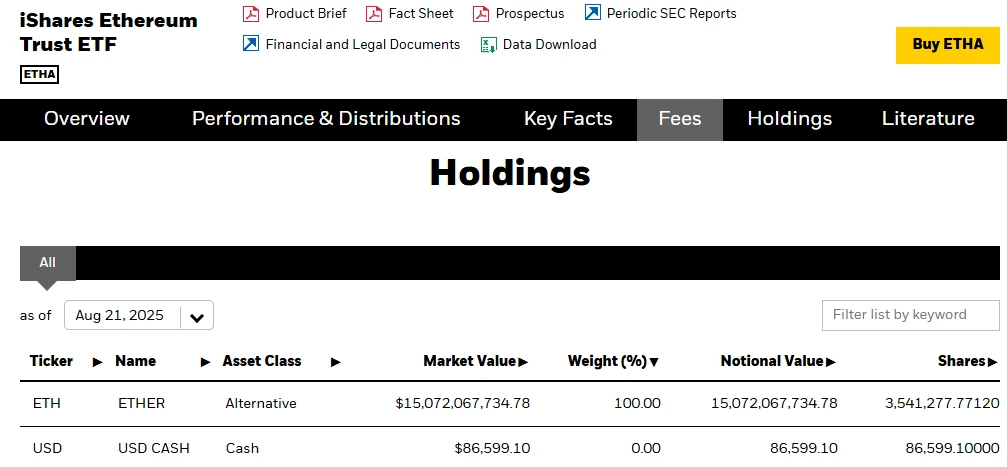Screen dimensions: 1007x467
Task: Open the Performance & Distributions tab
Action: pyautogui.click(x=326, y=119)
